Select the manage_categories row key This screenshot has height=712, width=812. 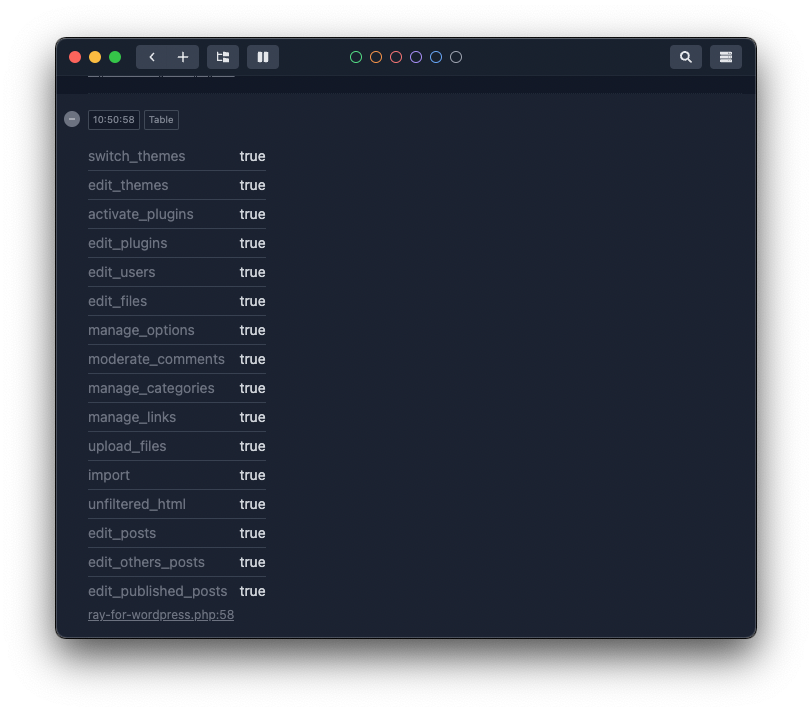[x=151, y=388]
